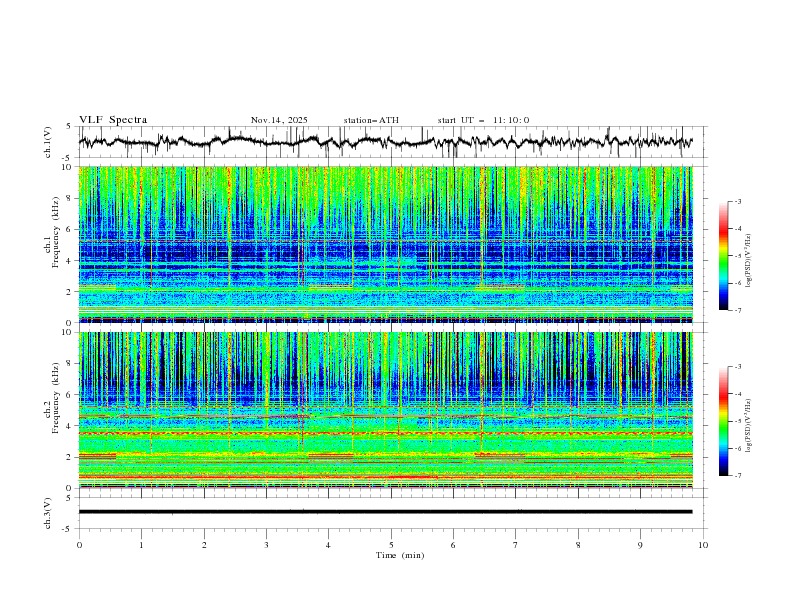Click the "Time (min)" axis label
Screen dimensions: 792x612
(400, 555)
